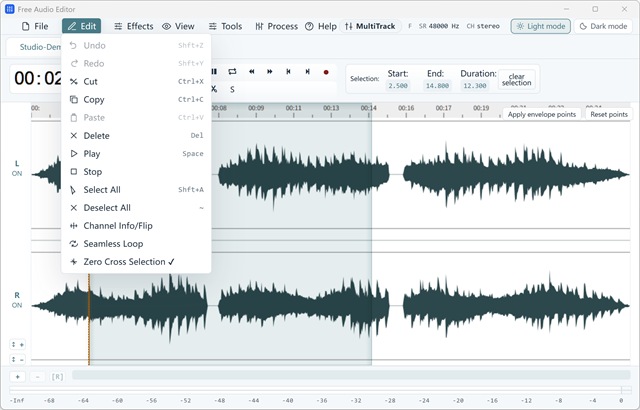Click the [R] reset zoom button

[57, 377]
